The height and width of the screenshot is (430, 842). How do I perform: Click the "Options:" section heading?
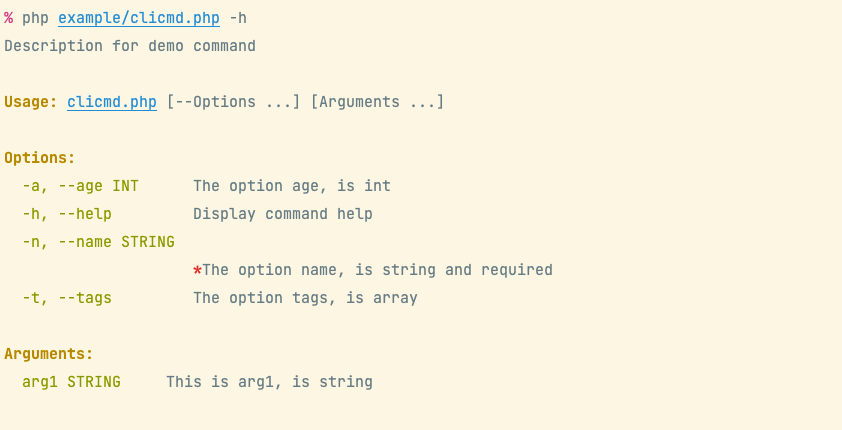(40, 158)
